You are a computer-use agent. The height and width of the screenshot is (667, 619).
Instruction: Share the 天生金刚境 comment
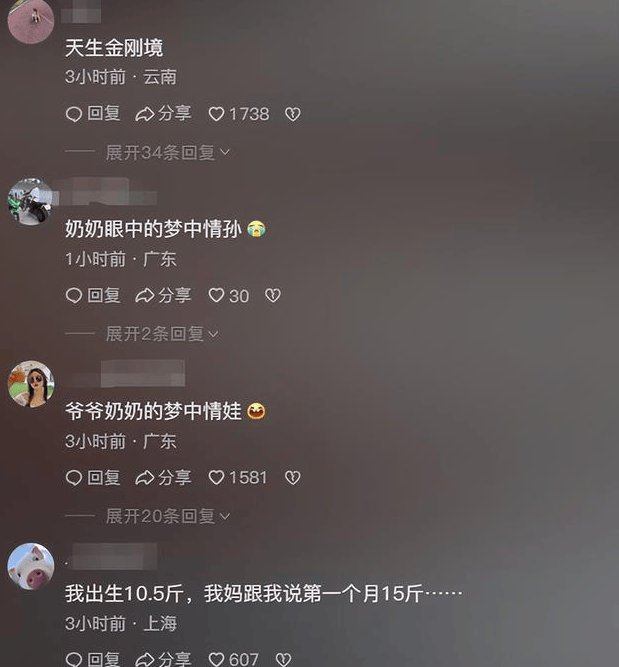pos(163,114)
